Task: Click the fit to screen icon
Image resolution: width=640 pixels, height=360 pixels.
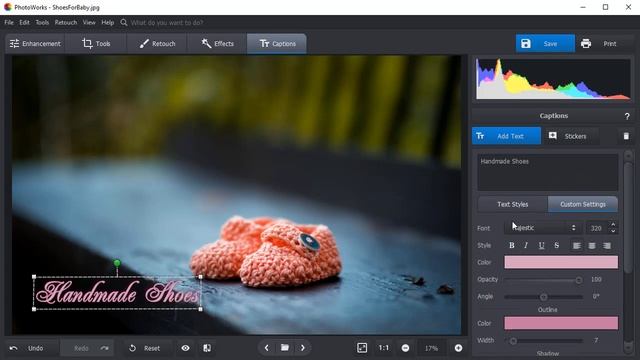Action: pyautogui.click(x=362, y=348)
